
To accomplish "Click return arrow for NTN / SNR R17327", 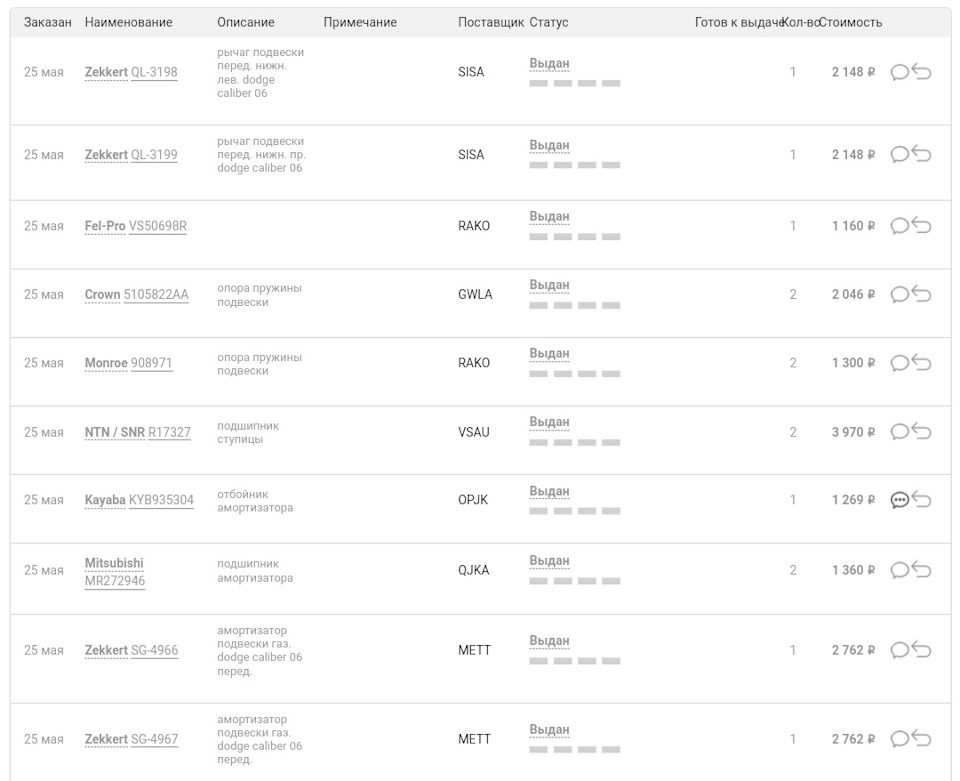I will [x=922, y=432].
